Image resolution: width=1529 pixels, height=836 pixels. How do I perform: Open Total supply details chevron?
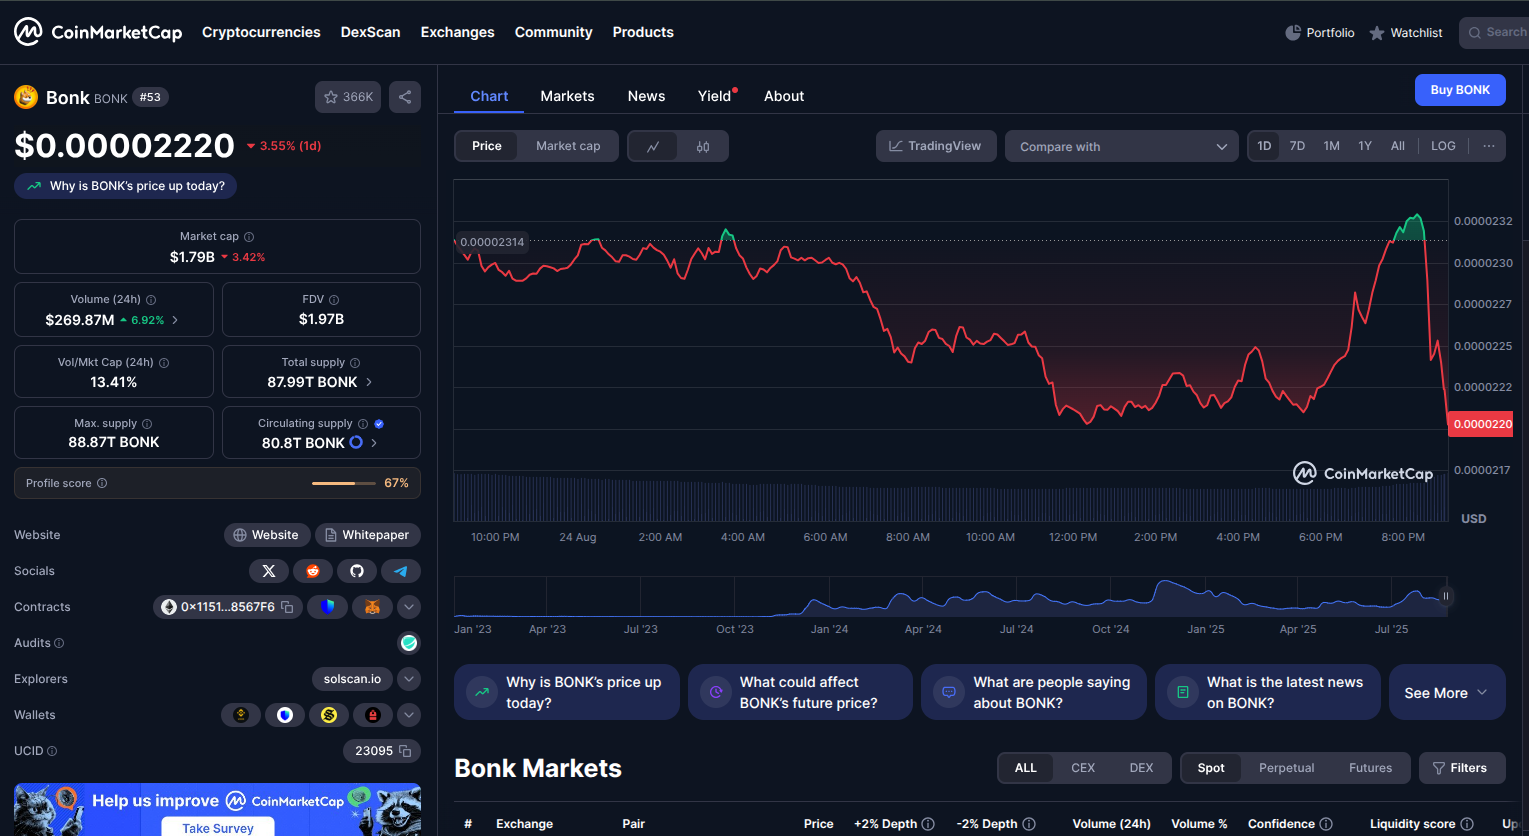[369, 382]
